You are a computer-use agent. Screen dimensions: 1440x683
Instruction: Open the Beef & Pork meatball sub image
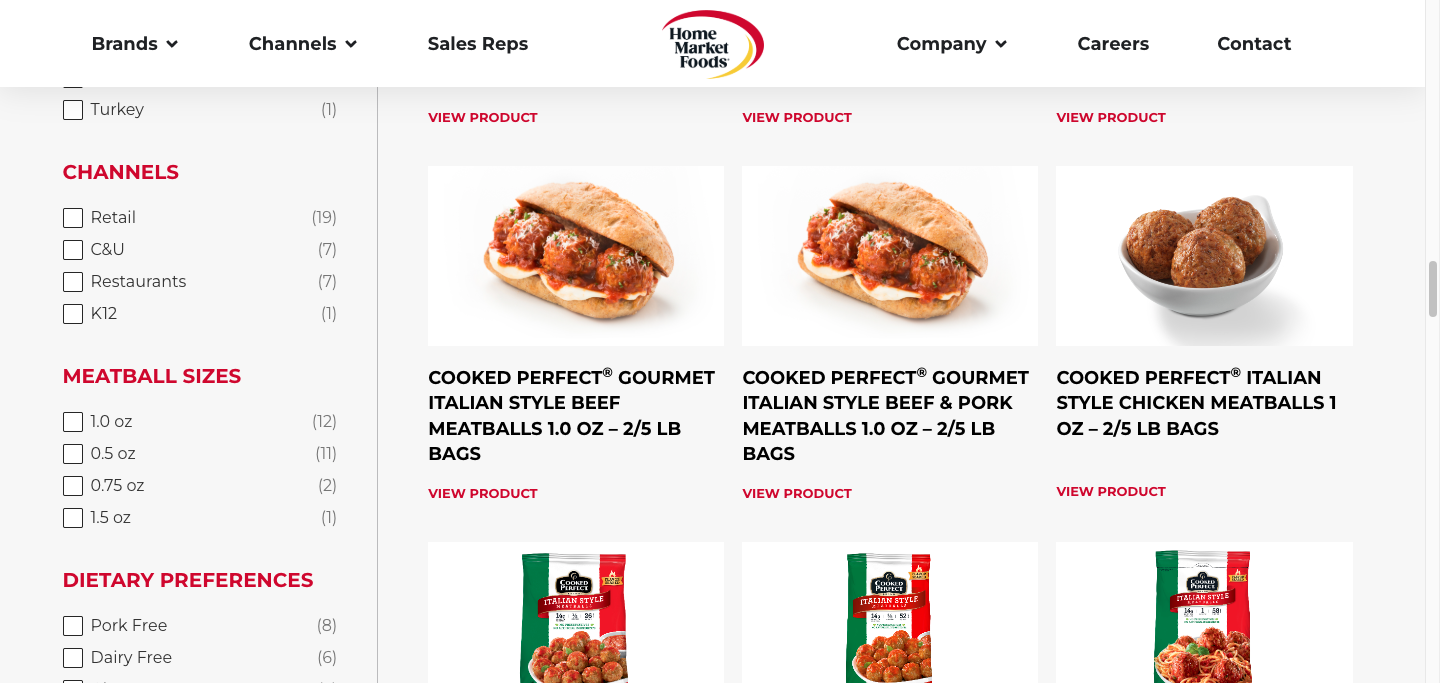pos(890,256)
